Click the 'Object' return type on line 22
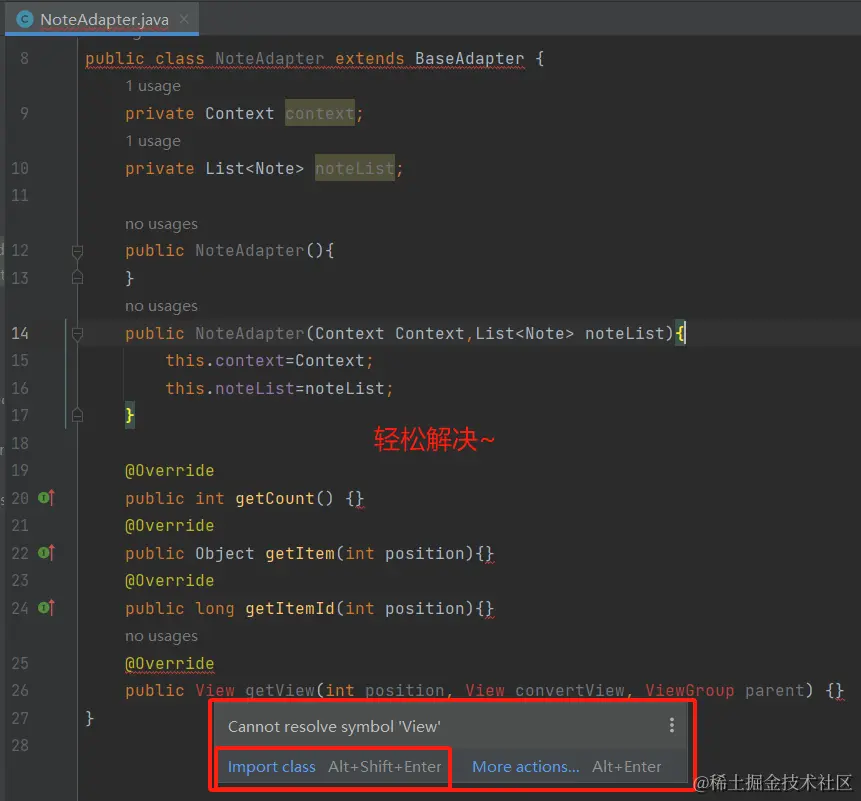The image size is (861, 801). (225, 553)
